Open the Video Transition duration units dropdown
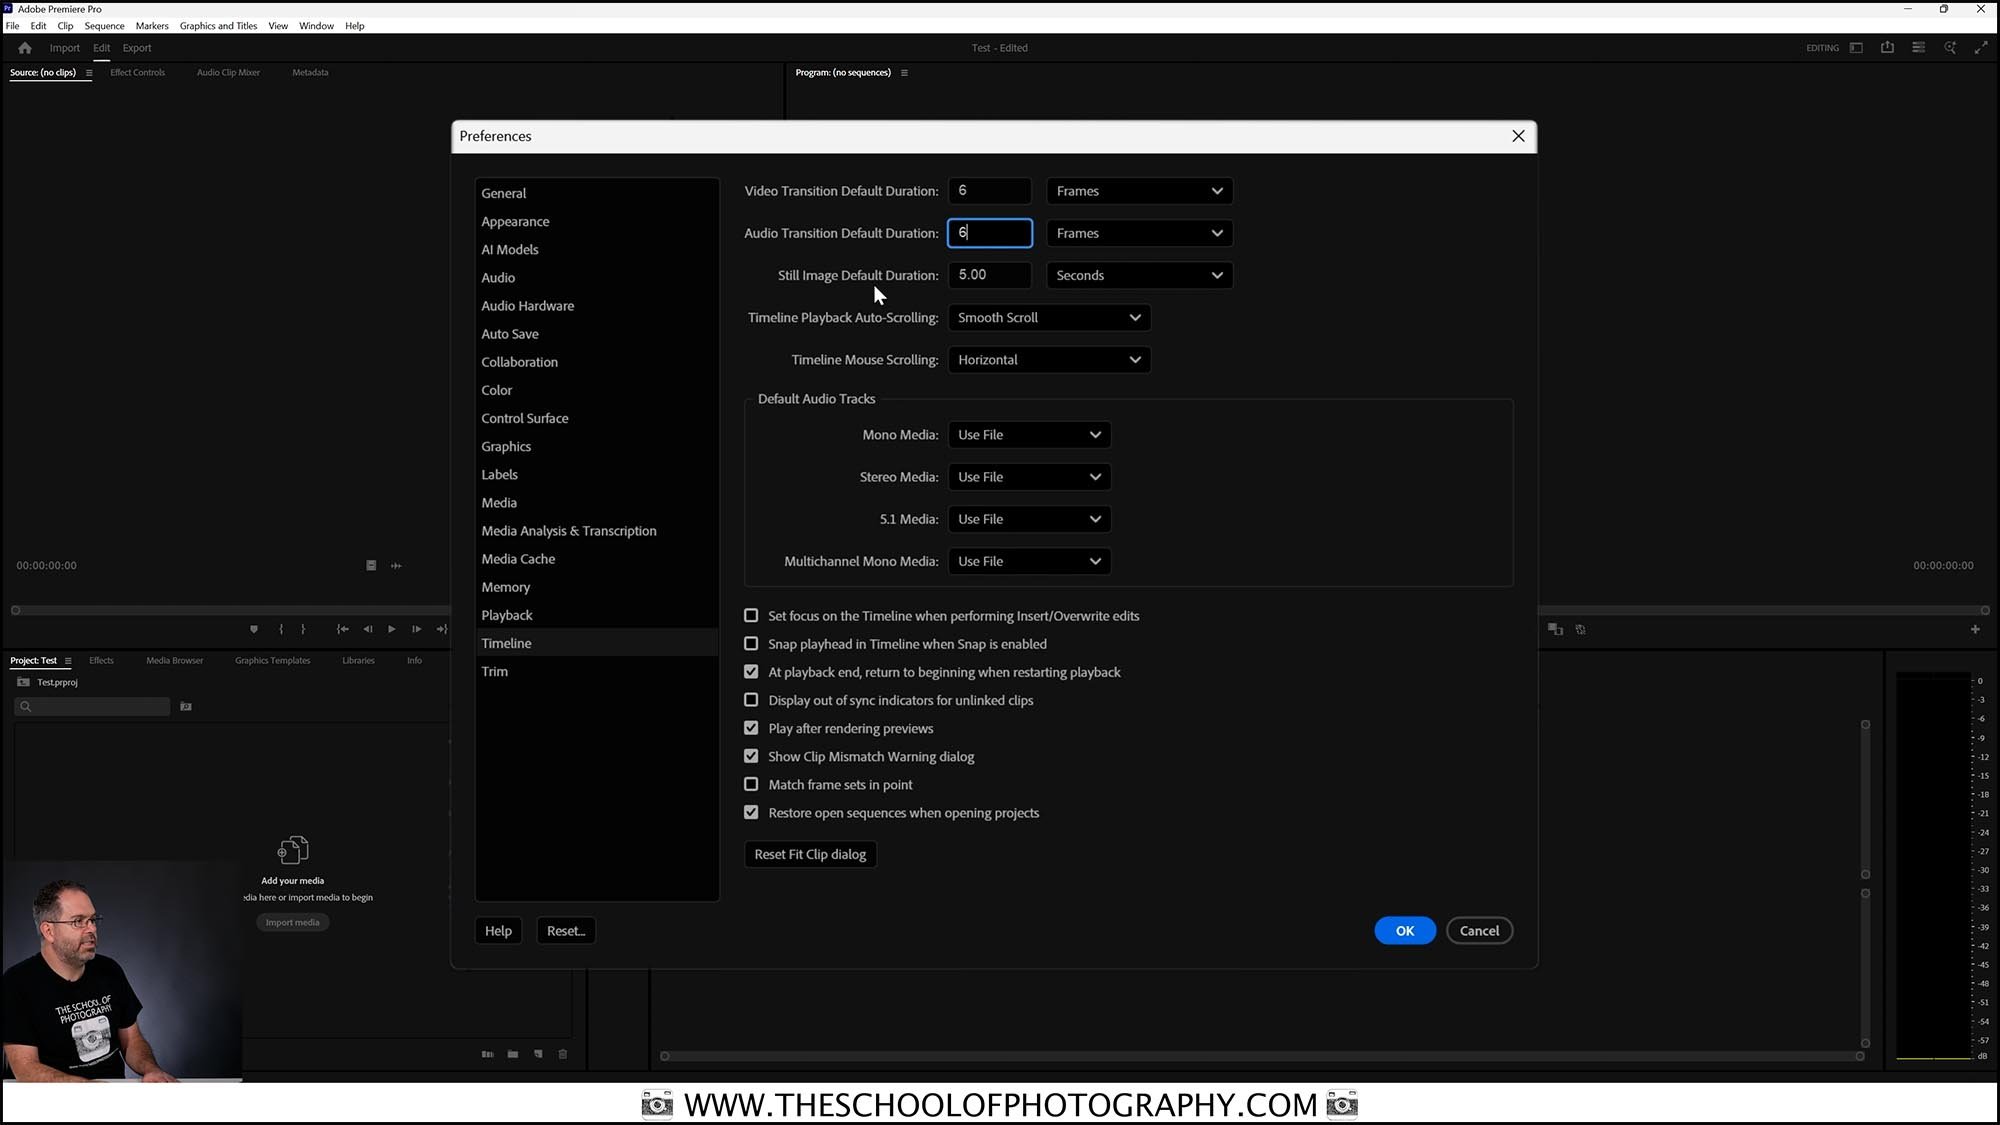Image resolution: width=2000 pixels, height=1125 pixels. coord(1139,191)
